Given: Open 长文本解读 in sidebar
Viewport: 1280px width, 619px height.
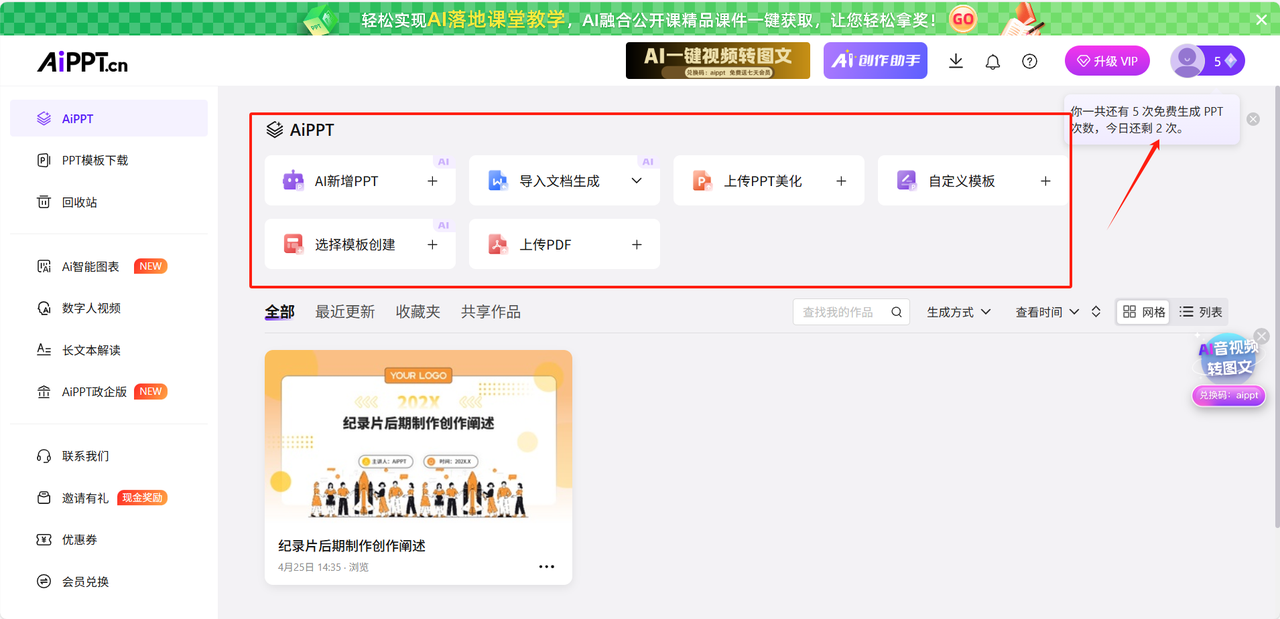Looking at the screenshot, I should tap(109, 350).
